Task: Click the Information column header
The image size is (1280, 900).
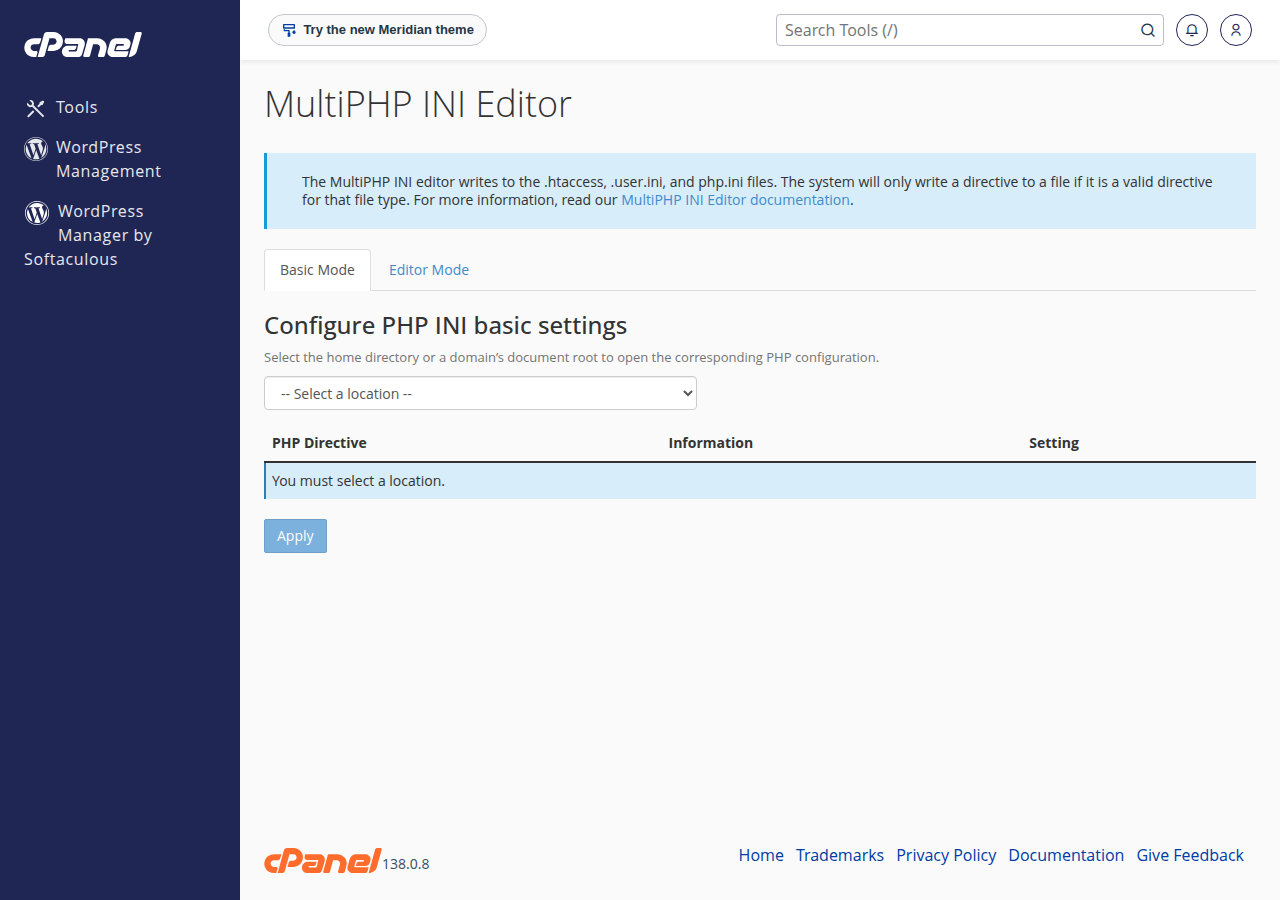Action: pyautogui.click(x=711, y=443)
